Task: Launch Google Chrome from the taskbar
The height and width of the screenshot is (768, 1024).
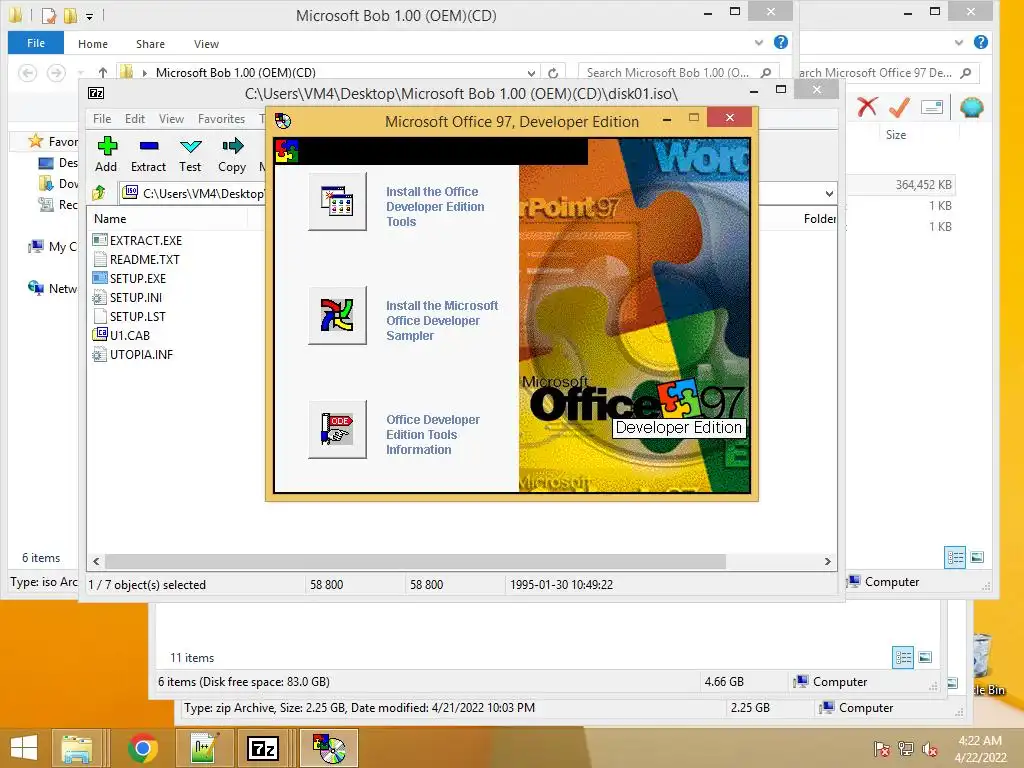Action: pyautogui.click(x=142, y=748)
